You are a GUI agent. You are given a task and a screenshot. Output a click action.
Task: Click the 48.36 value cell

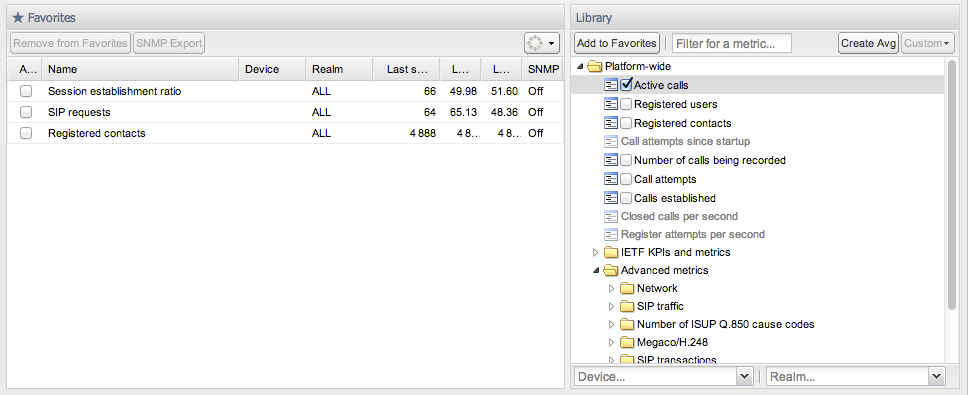(504, 112)
